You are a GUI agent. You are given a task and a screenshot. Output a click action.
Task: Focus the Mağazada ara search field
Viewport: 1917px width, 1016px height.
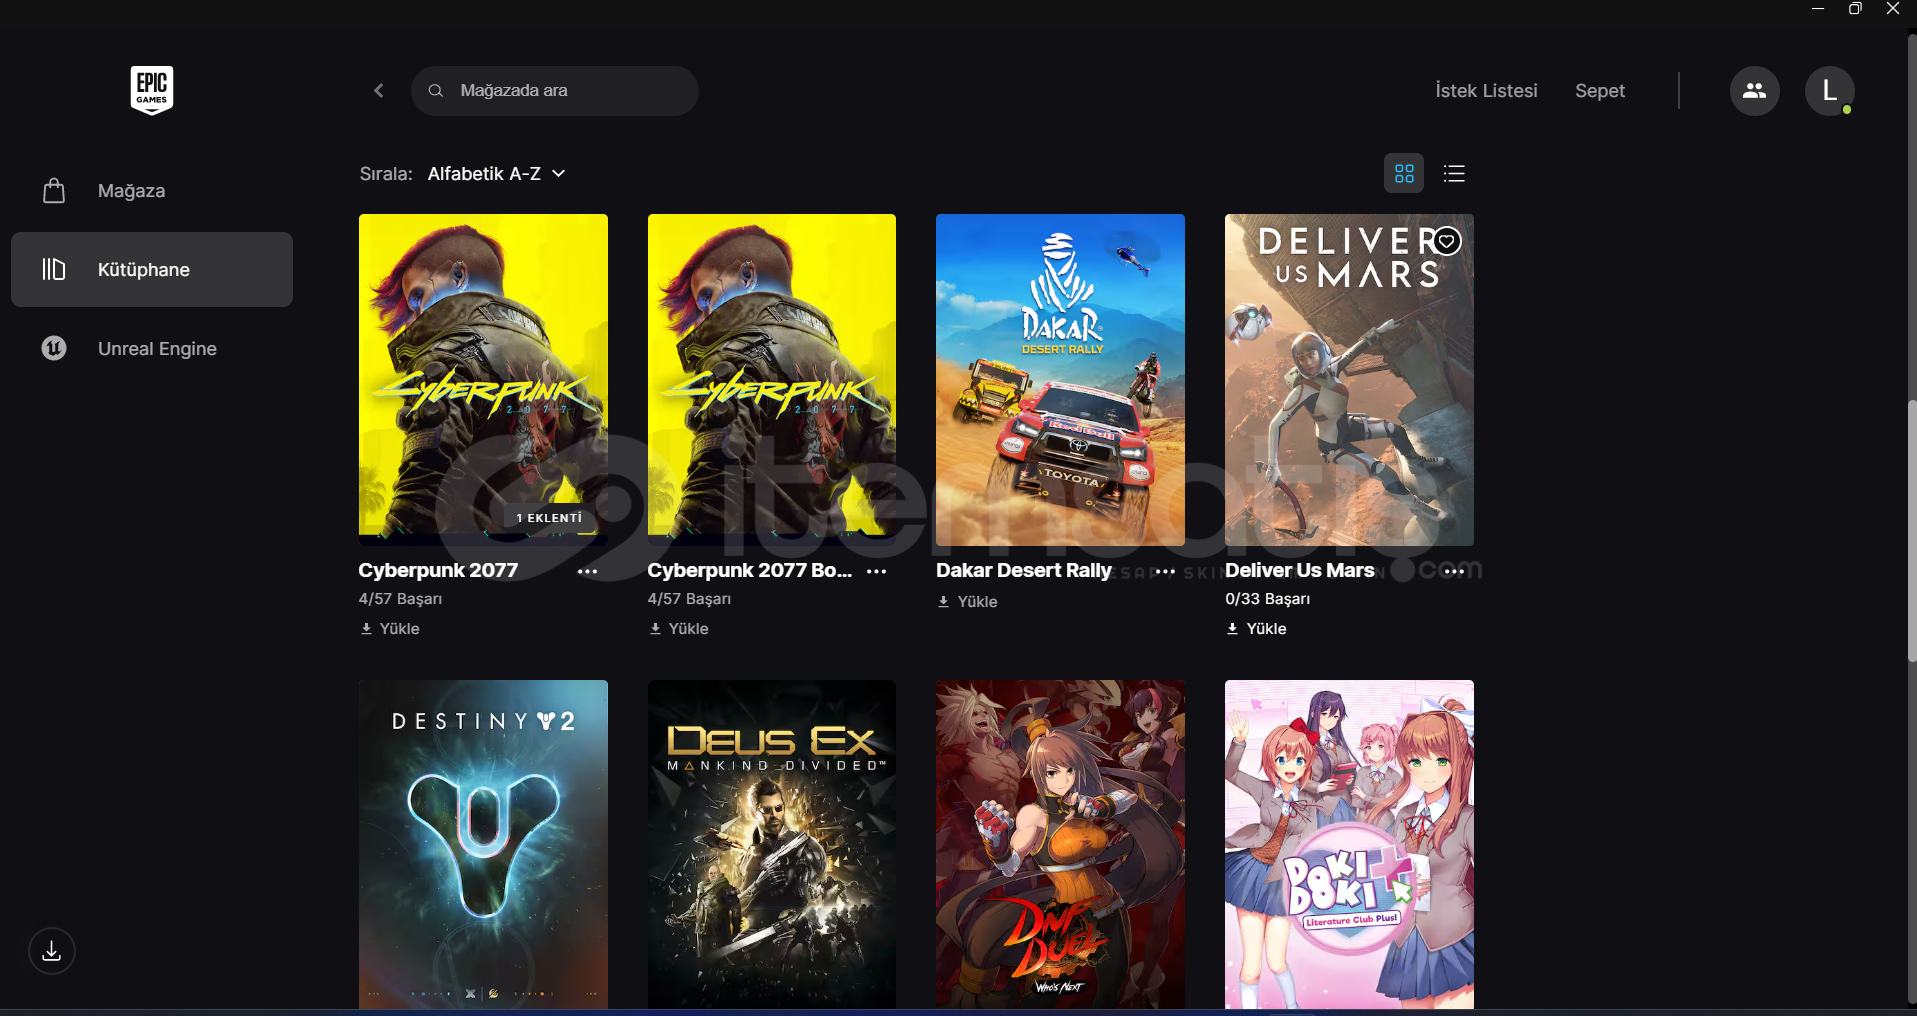point(555,91)
